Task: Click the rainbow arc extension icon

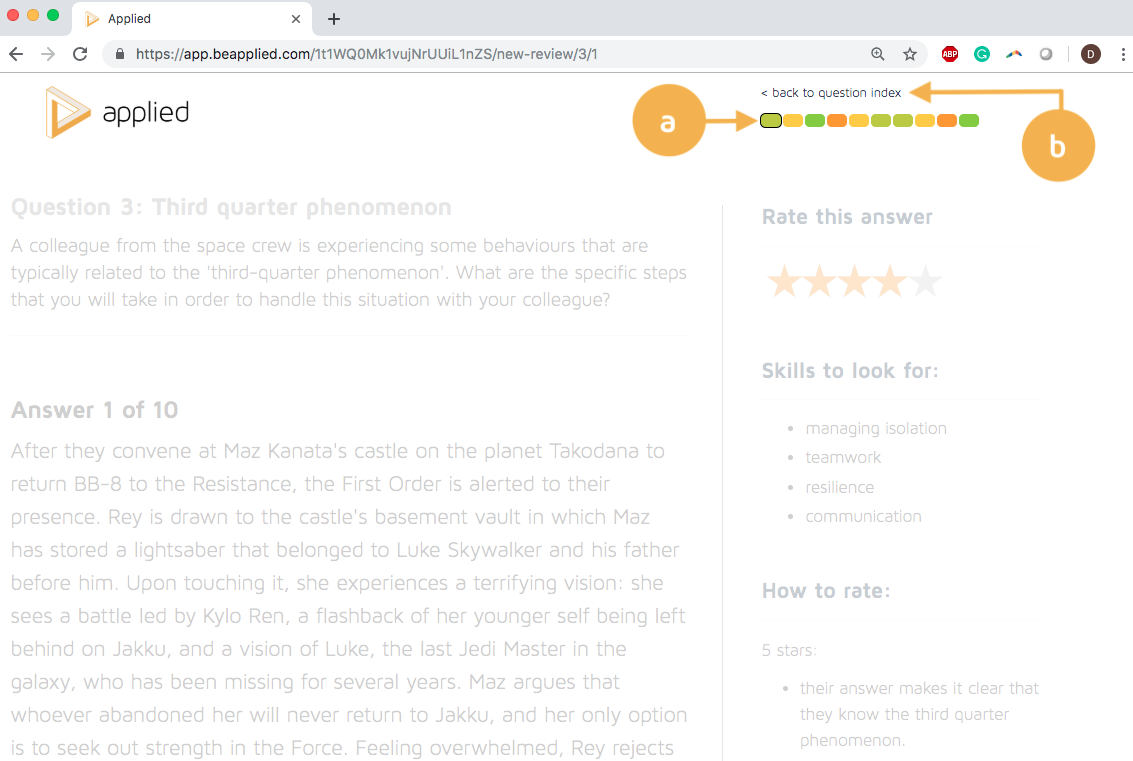Action: (1014, 54)
